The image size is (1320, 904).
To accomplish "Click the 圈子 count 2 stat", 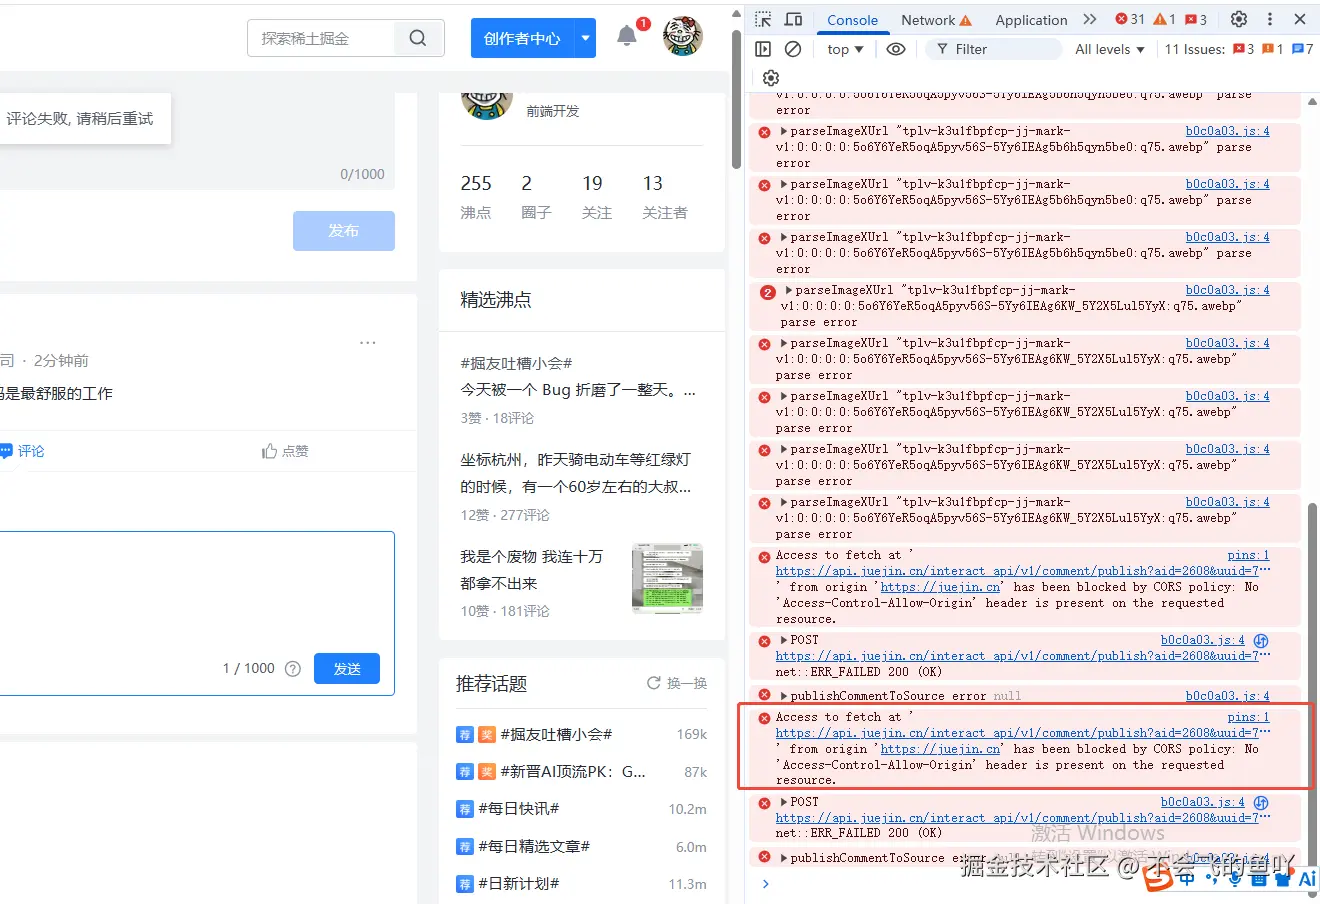I will click(x=536, y=196).
